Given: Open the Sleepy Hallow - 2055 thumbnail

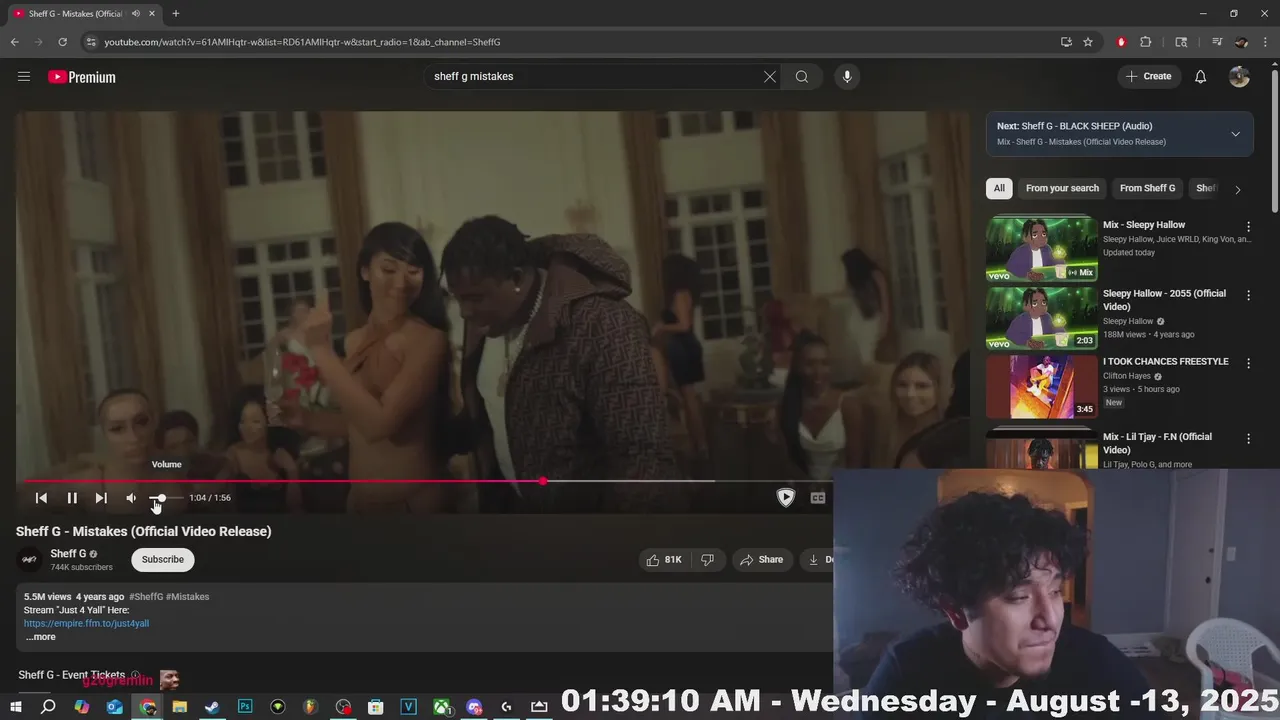Looking at the screenshot, I should [x=1042, y=317].
